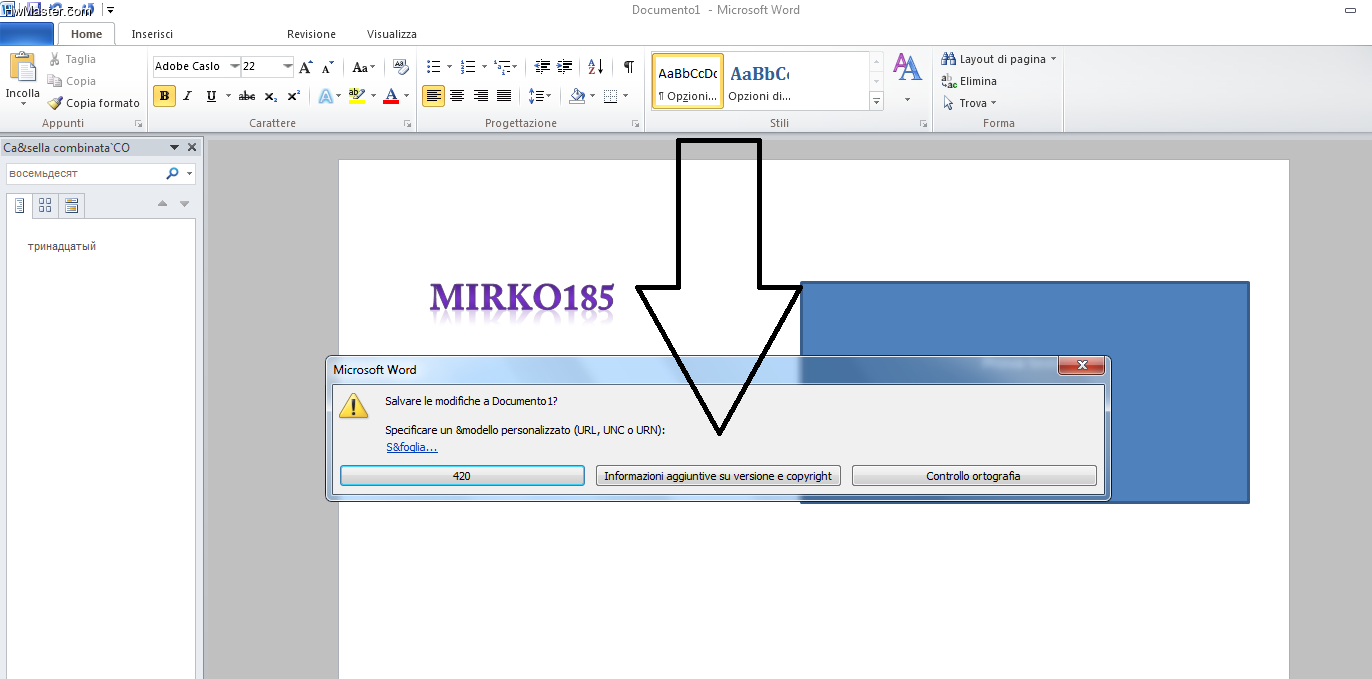This screenshot has height=679, width=1372.
Task: Click the Incolla paste icon
Action: tap(22, 67)
